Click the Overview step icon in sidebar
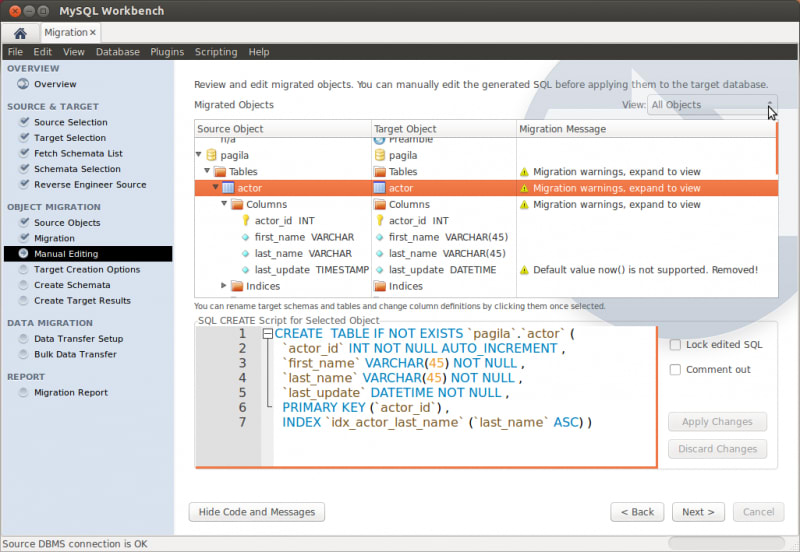 tap(23, 84)
